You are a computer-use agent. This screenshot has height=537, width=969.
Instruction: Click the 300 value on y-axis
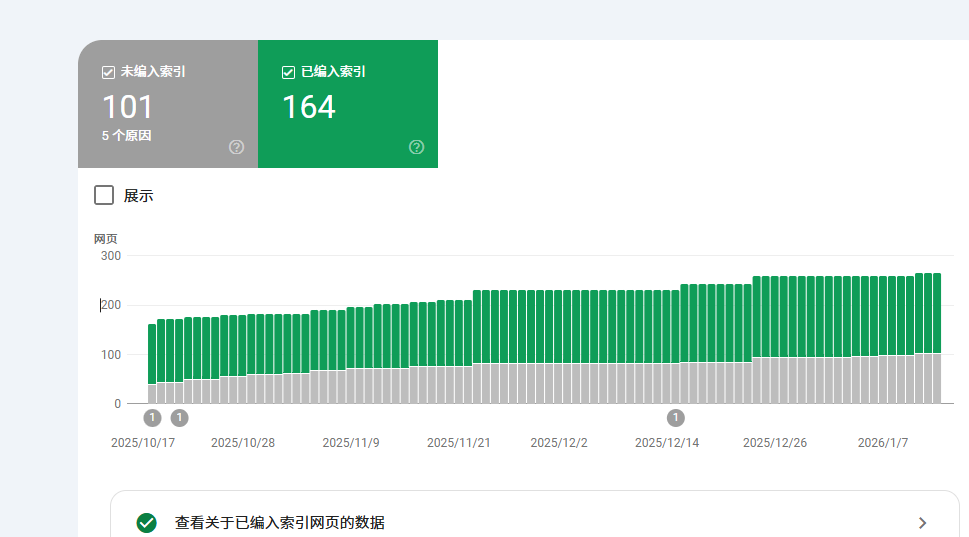pyautogui.click(x=110, y=256)
